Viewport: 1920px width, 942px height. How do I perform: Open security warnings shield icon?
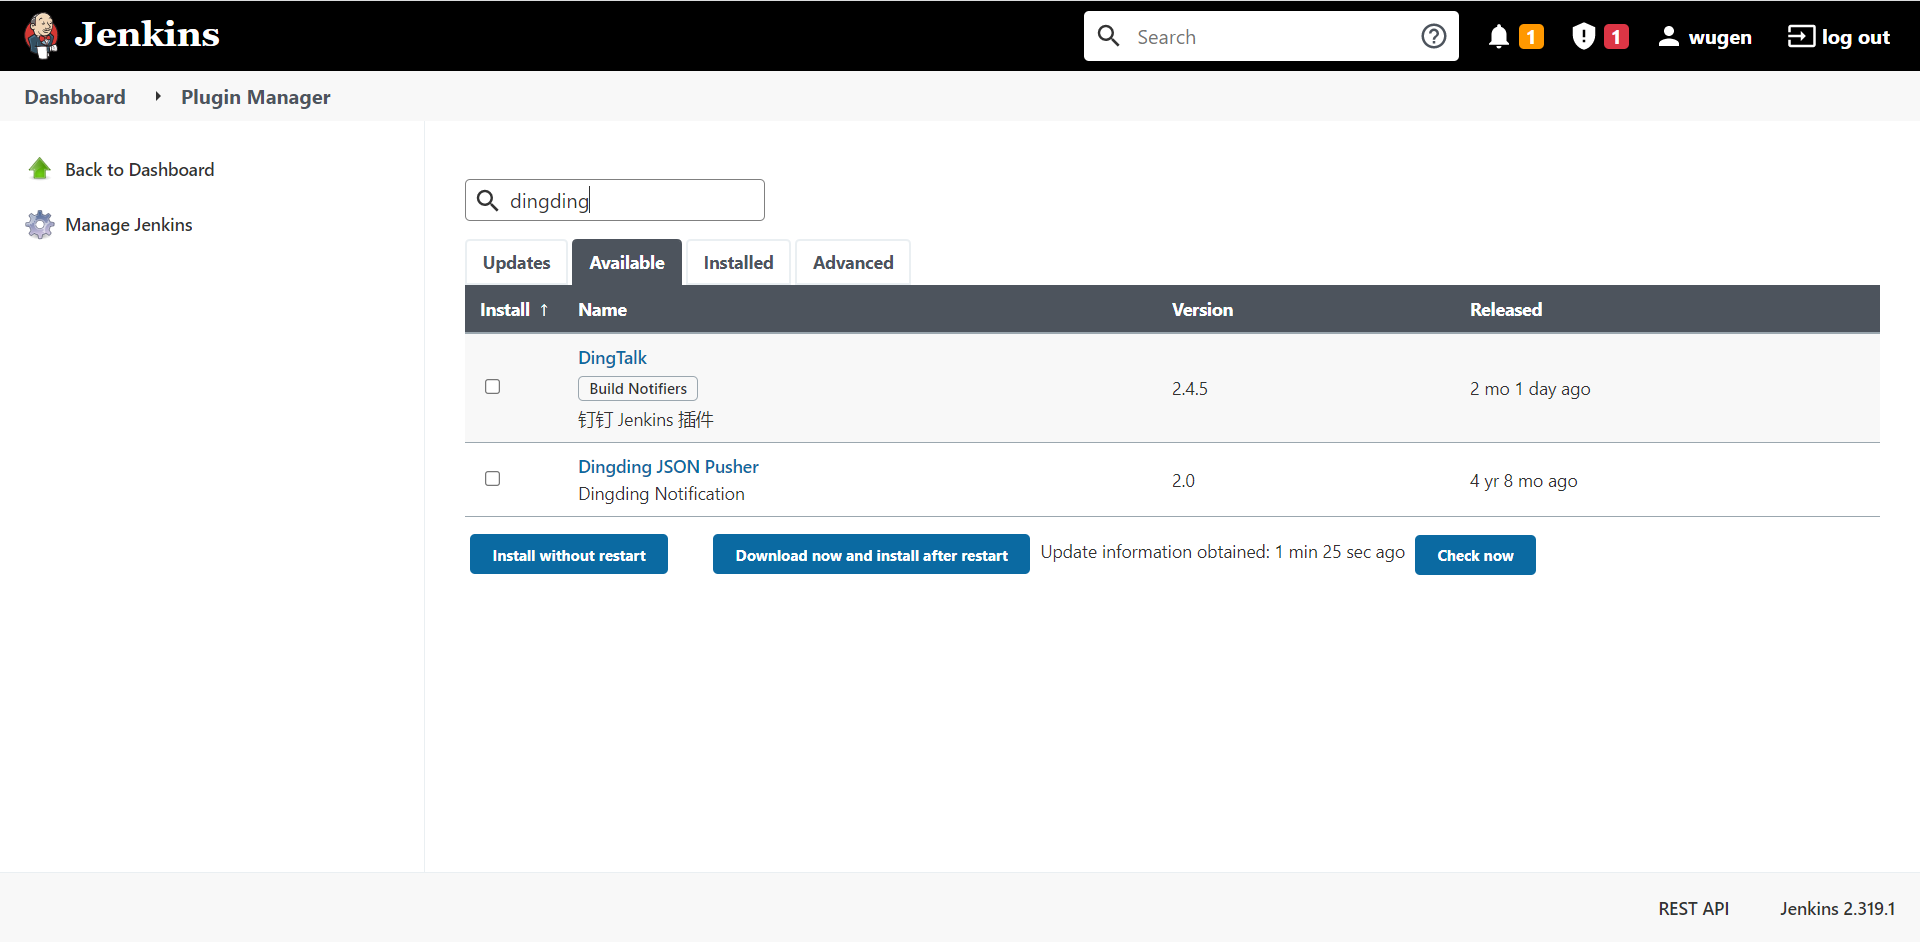coord(1583,37)
